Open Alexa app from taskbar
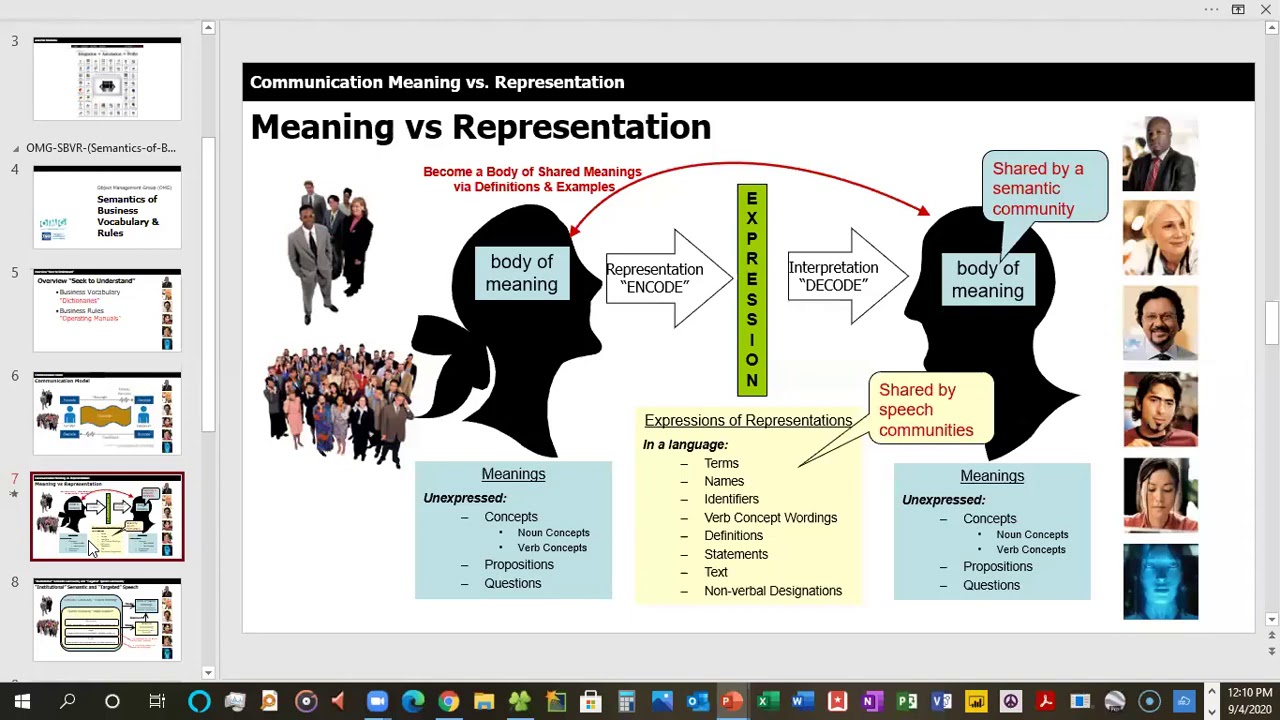The image size is (1280, 720). (x=199, y=701)
